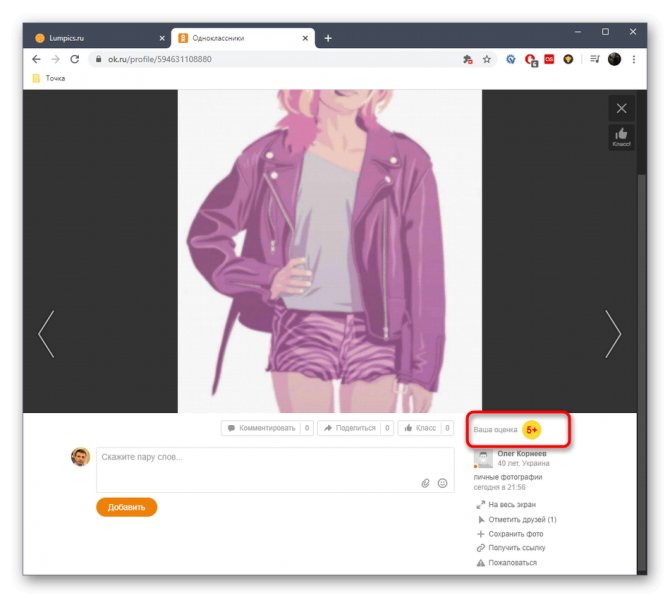Click your avatar next to the comment field

point(81,457)
